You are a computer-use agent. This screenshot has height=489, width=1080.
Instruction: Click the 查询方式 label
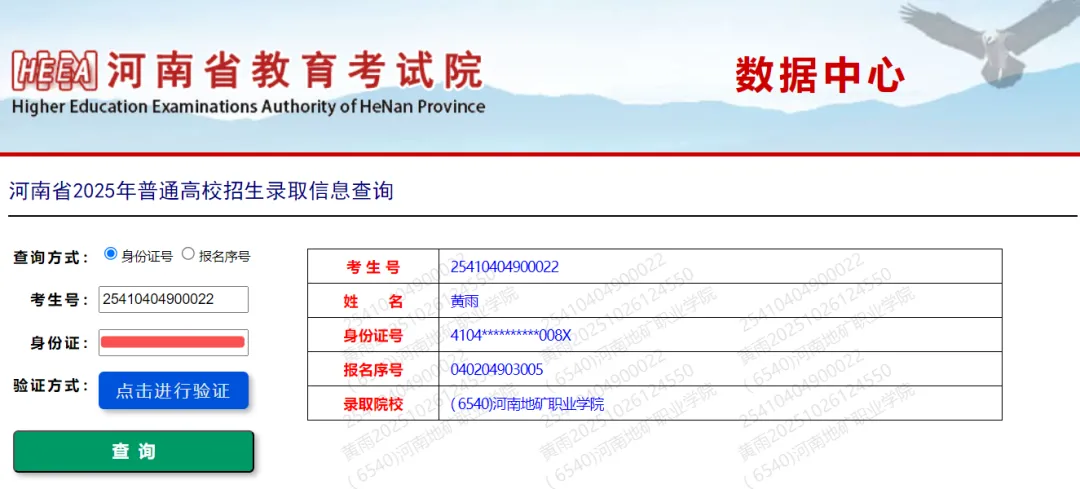click(x=51, y=258)
